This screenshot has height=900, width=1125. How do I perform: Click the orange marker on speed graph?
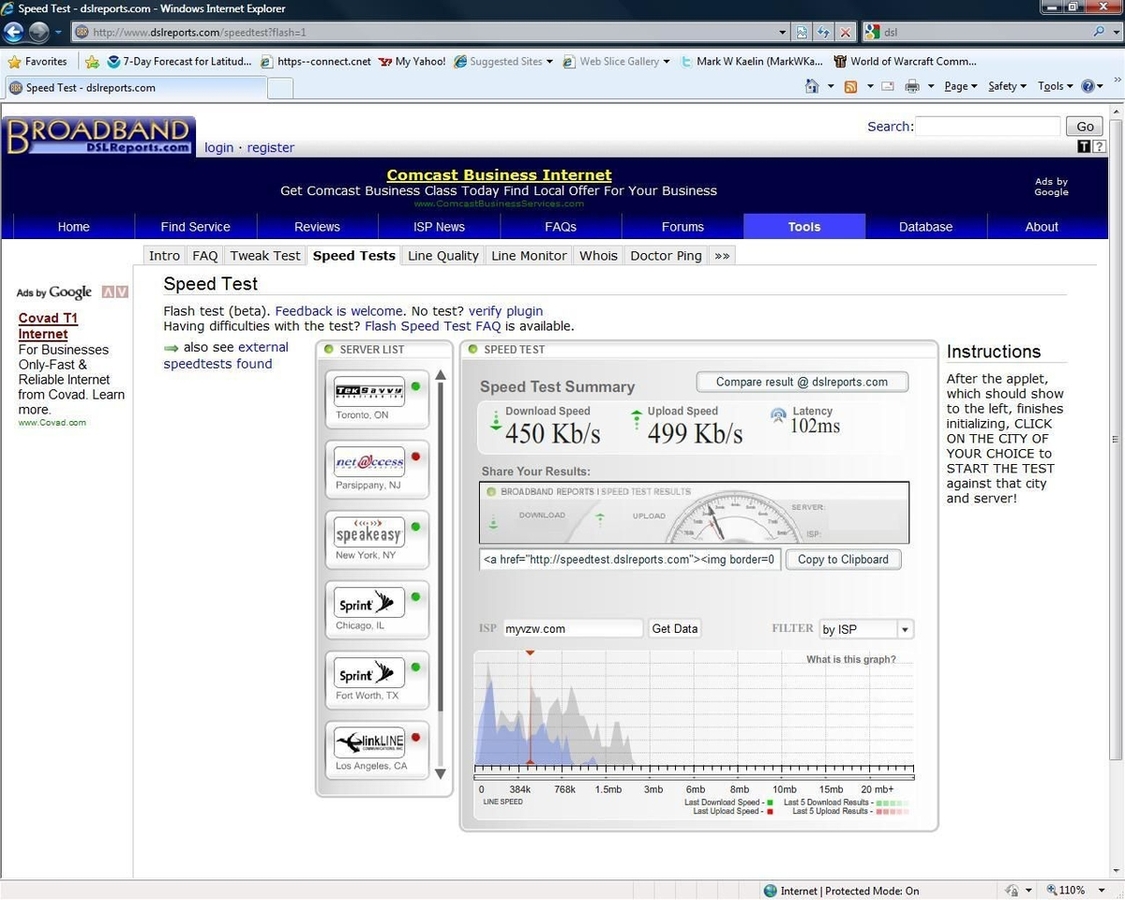coord(529,652)
